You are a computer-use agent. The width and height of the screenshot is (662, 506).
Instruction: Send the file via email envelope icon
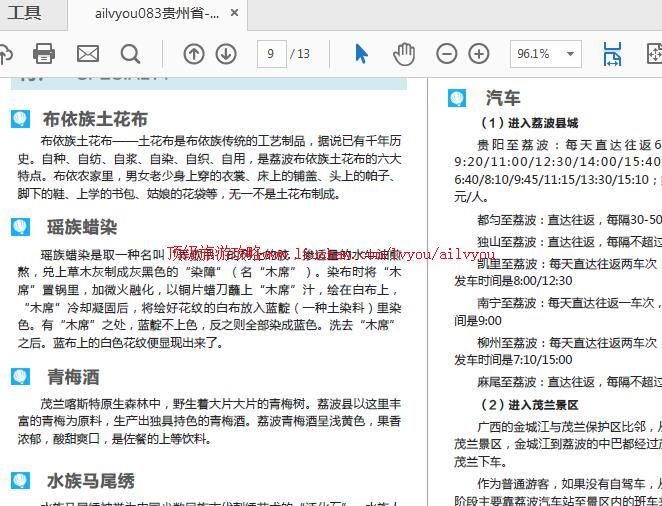click(88, 54)
